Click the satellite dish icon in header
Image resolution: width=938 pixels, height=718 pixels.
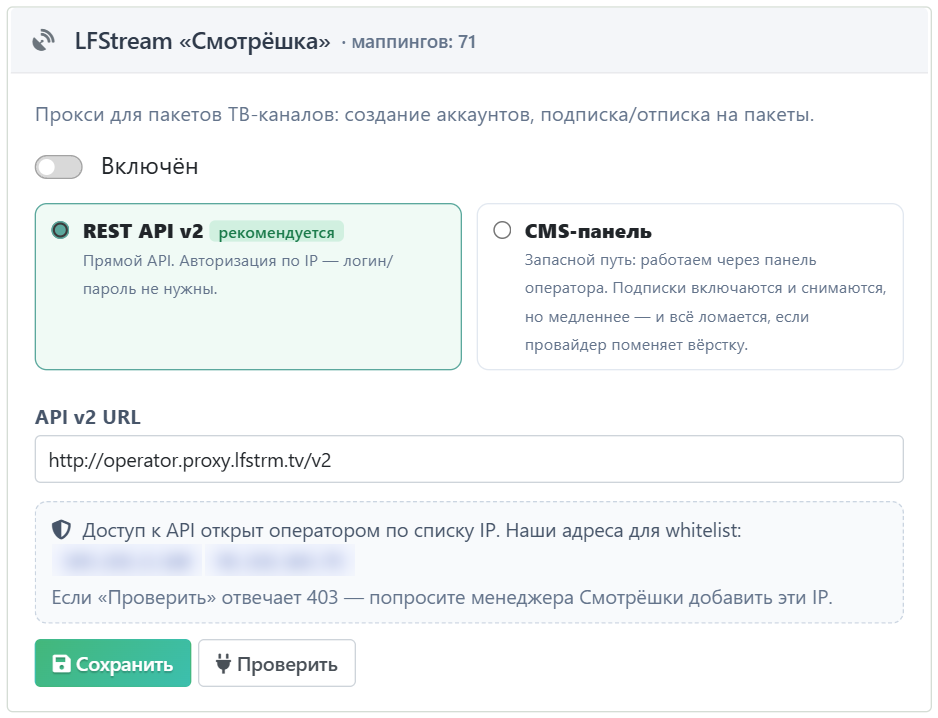click(x=44, y=41)
